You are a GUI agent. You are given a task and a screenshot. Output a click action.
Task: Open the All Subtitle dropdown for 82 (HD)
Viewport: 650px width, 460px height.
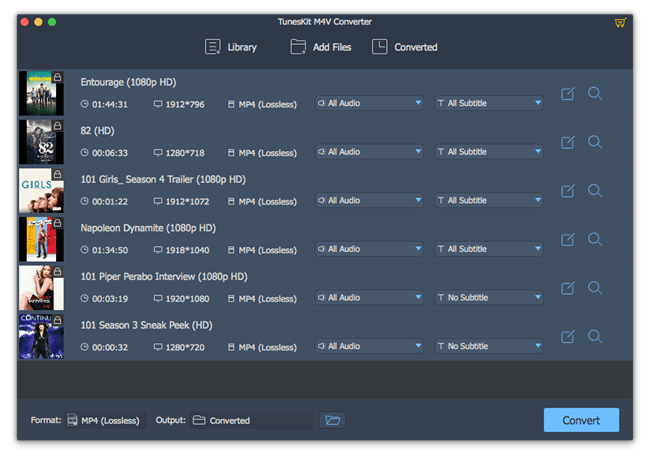click(489, 152)
